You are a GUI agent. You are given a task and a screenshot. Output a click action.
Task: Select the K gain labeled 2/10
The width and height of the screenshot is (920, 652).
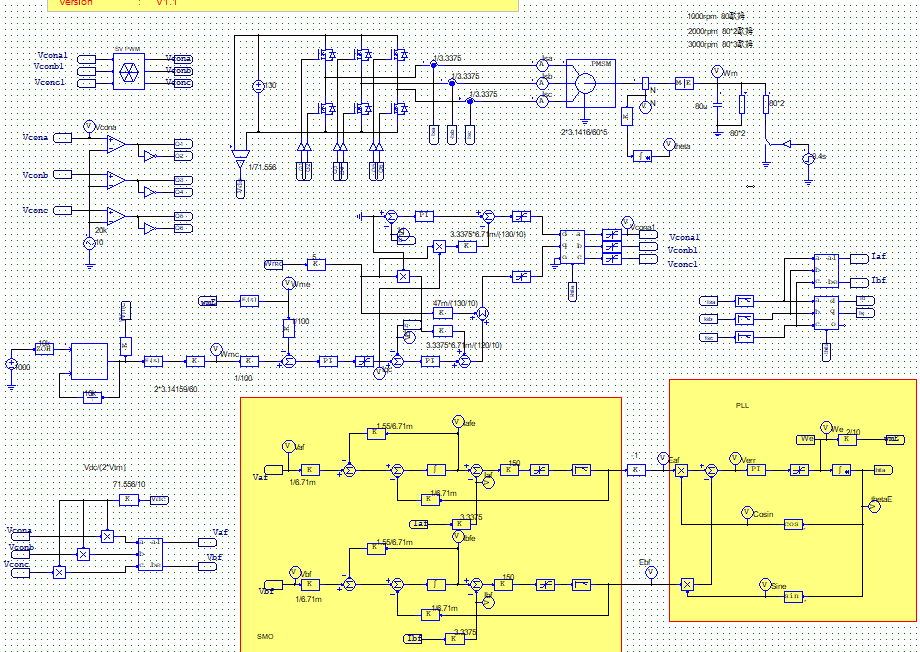[847, 439]
